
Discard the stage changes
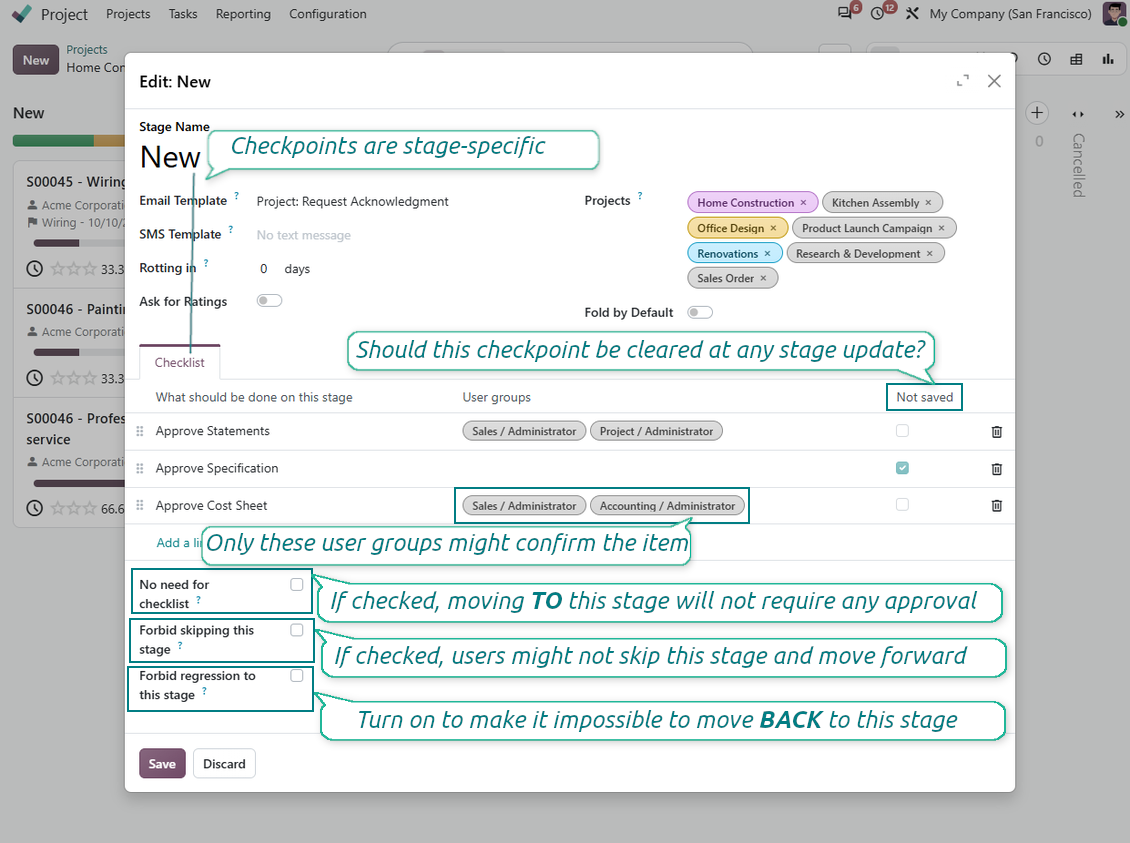point(224,764)
